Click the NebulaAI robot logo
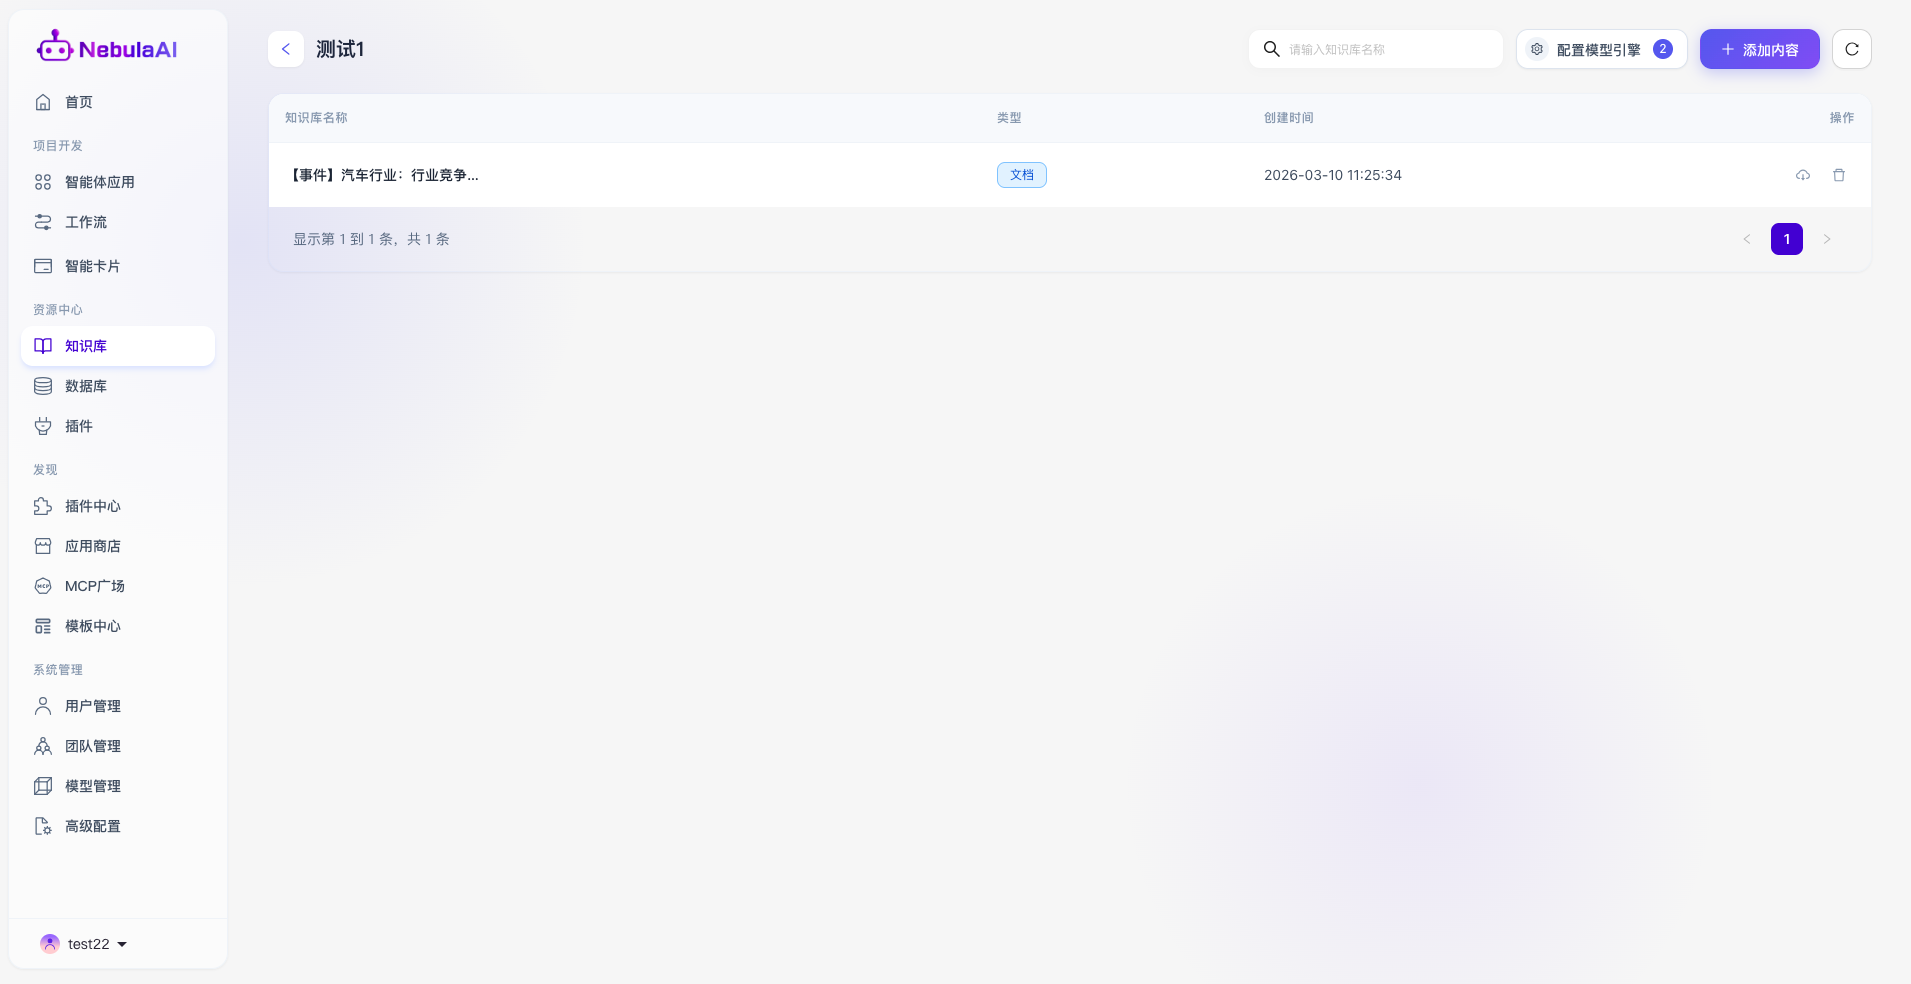Viewport: 1911px width, 984px height. [x=55, y=47]
